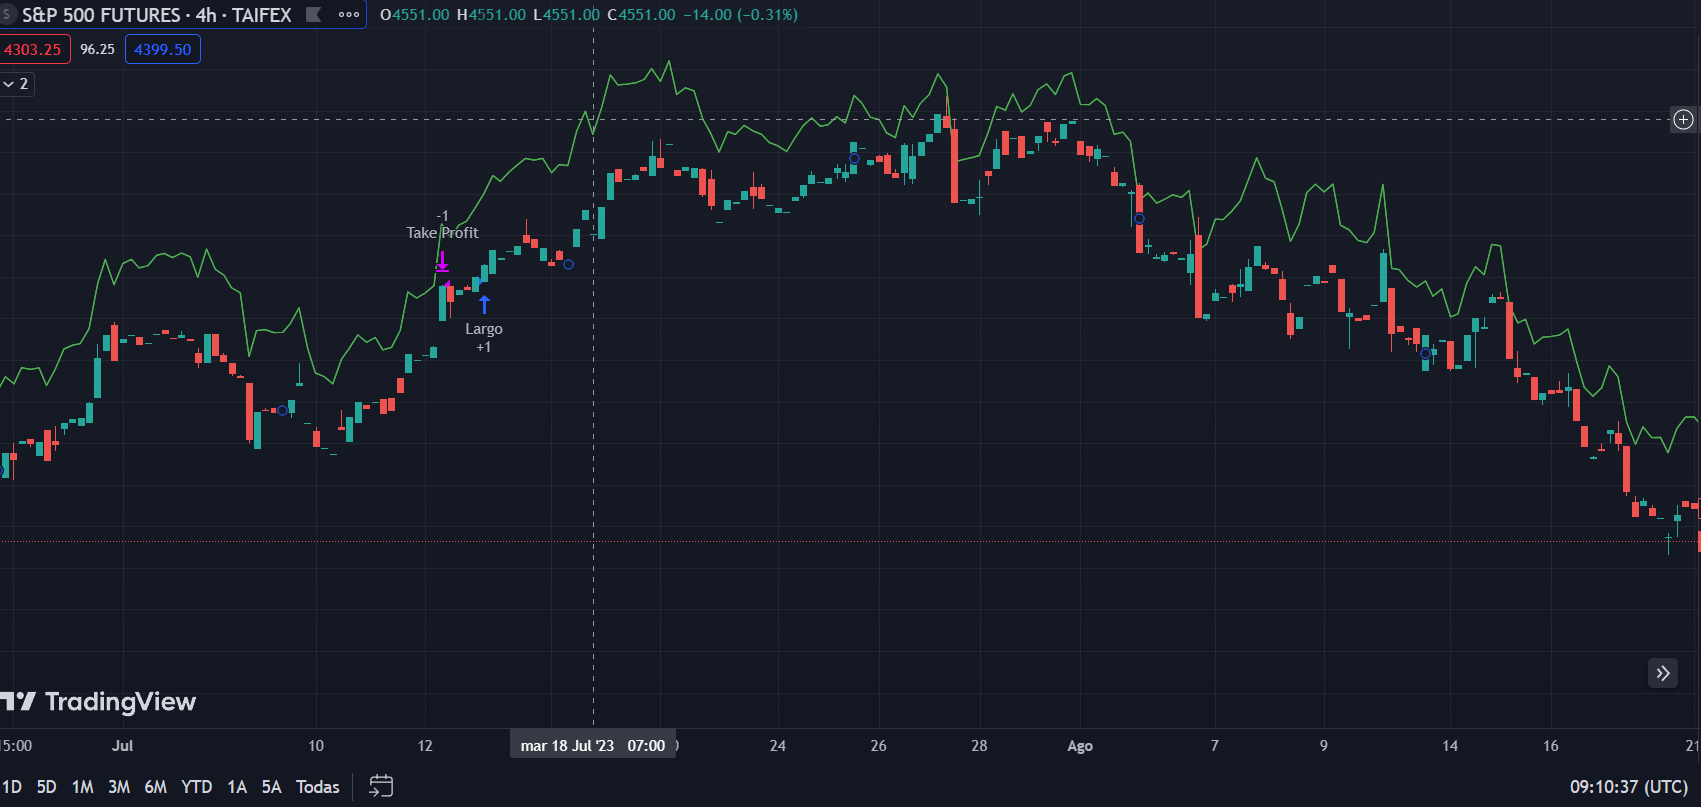
Task: Select the 5D time range
Action: [x=46, y=787]
